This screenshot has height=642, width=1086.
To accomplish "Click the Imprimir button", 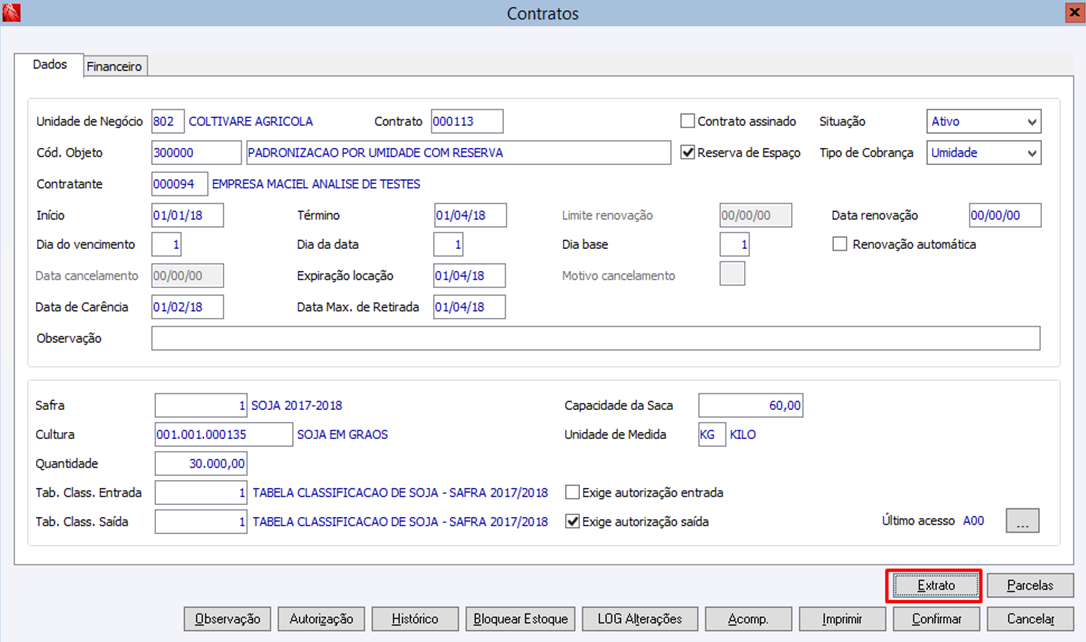I will (x=842, y=619).
